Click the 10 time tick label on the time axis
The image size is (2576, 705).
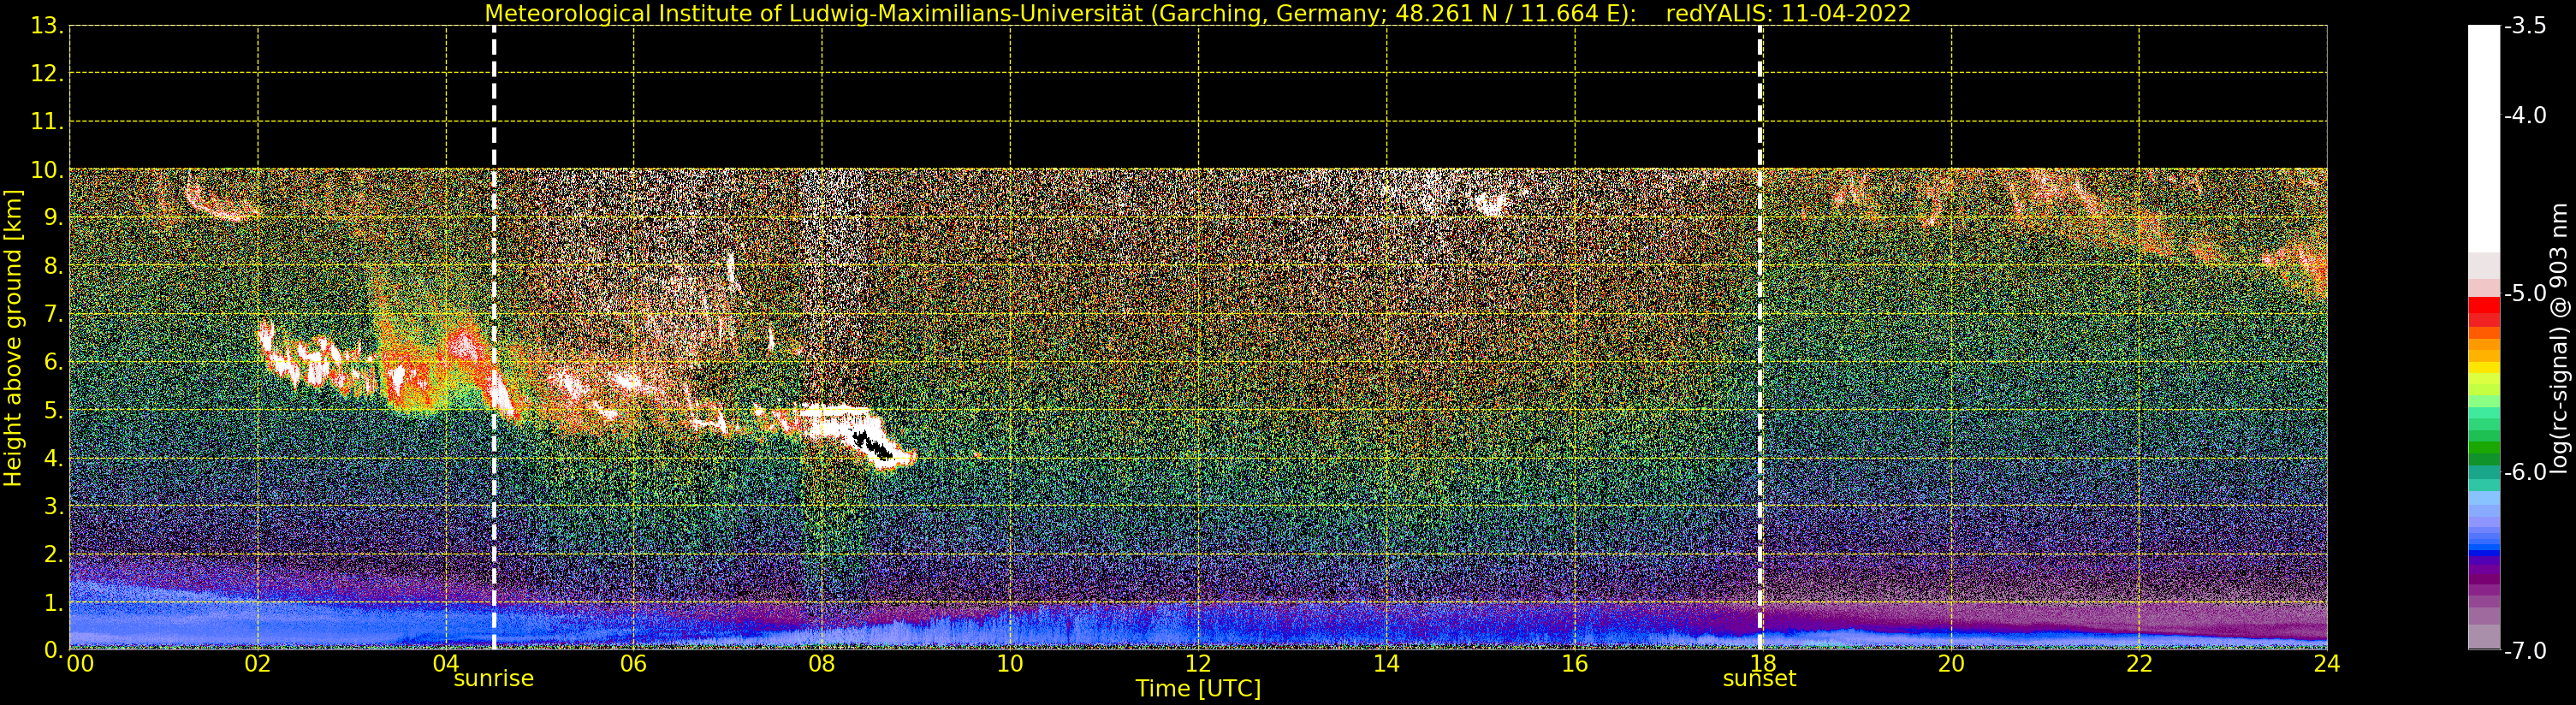1010,663
